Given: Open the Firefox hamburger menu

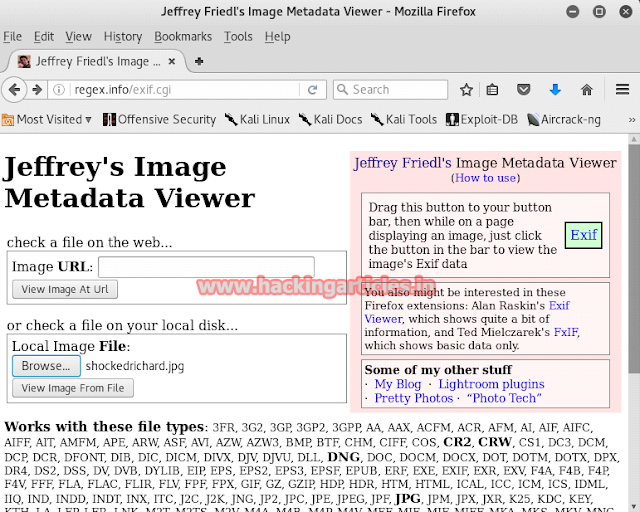Looking at the screenshot, I should click(x=622, y=89).
